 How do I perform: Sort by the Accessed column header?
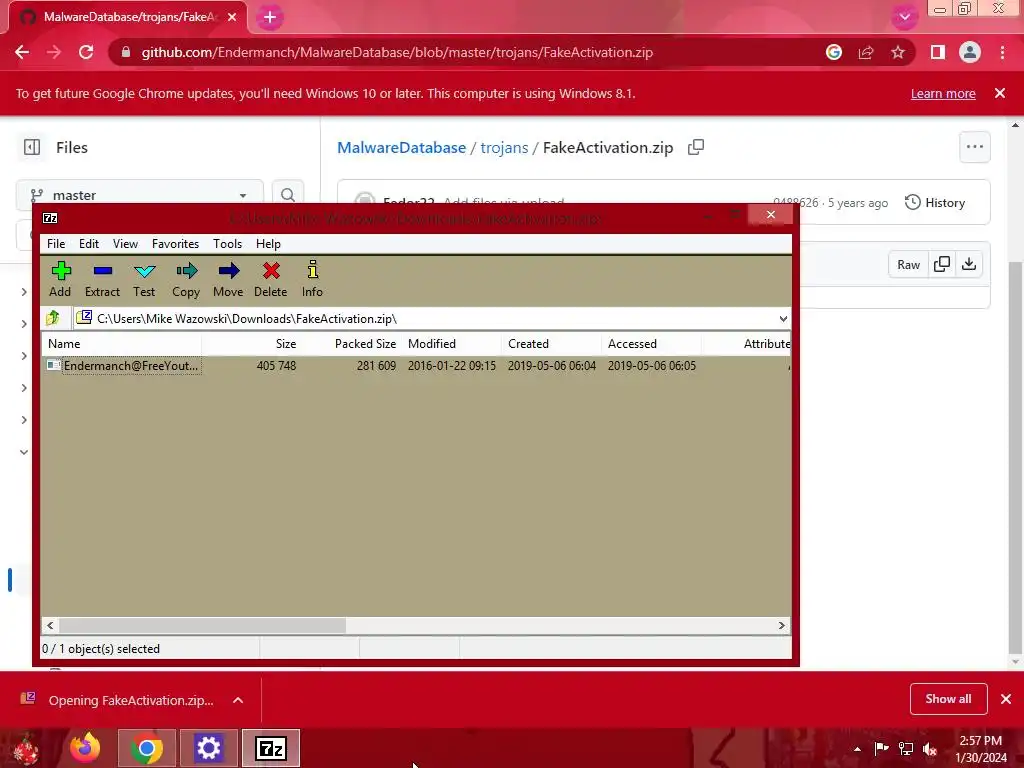(651, 344)
